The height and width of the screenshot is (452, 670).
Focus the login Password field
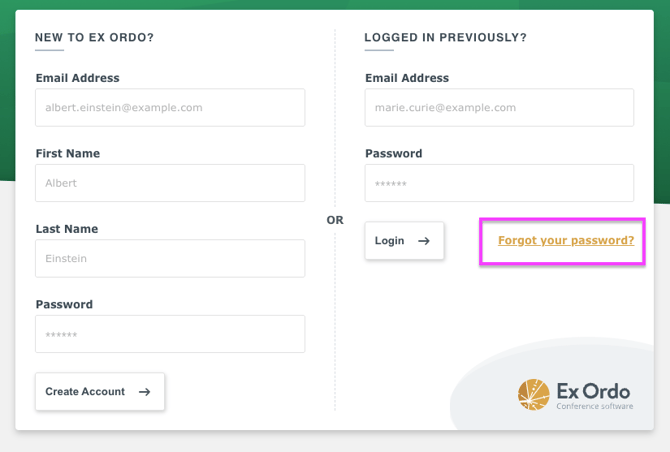[x=499, y=183]
